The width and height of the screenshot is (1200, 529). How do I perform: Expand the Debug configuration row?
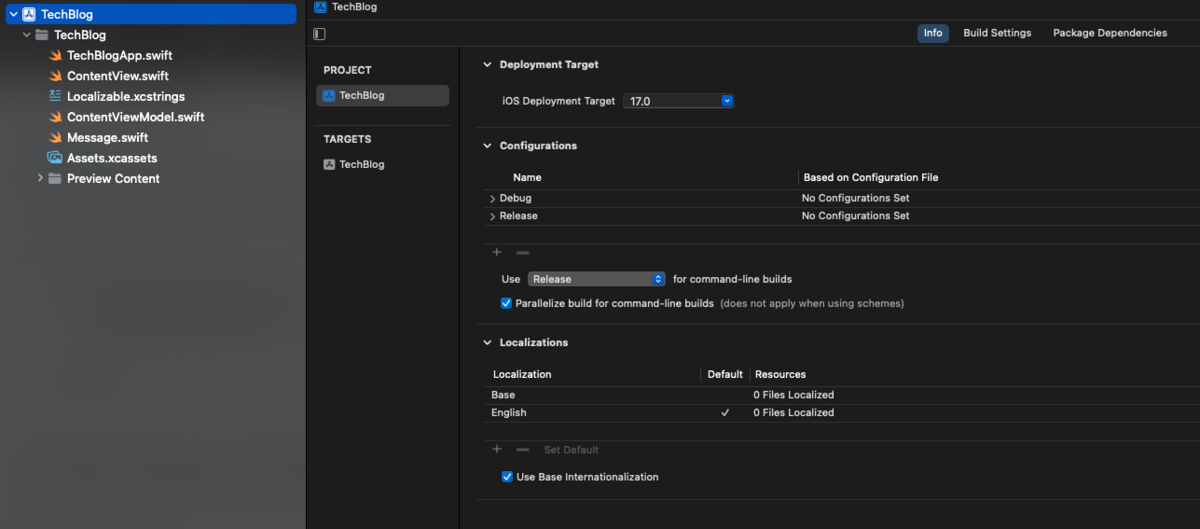(492, 199)
